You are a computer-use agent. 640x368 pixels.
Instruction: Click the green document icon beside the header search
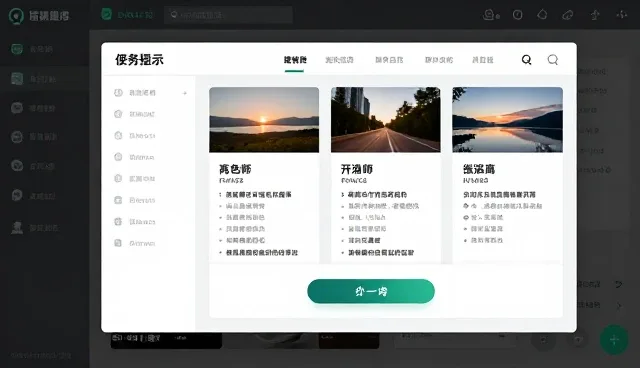point(107,14)
